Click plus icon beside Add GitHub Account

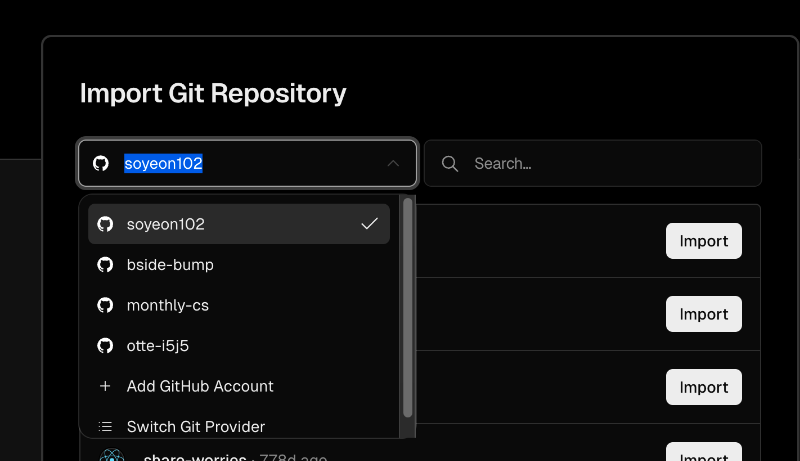(105, 386)
